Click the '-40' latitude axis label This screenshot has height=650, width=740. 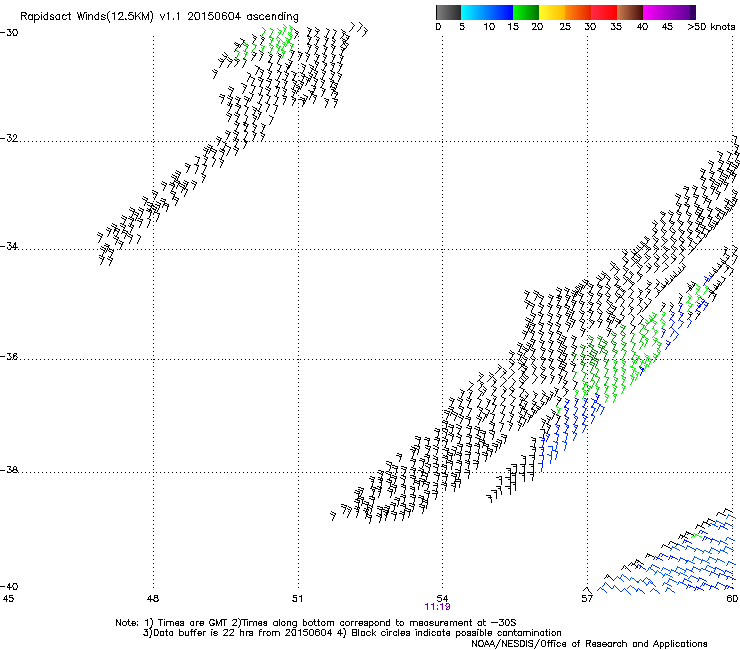(x=9, y=586)
